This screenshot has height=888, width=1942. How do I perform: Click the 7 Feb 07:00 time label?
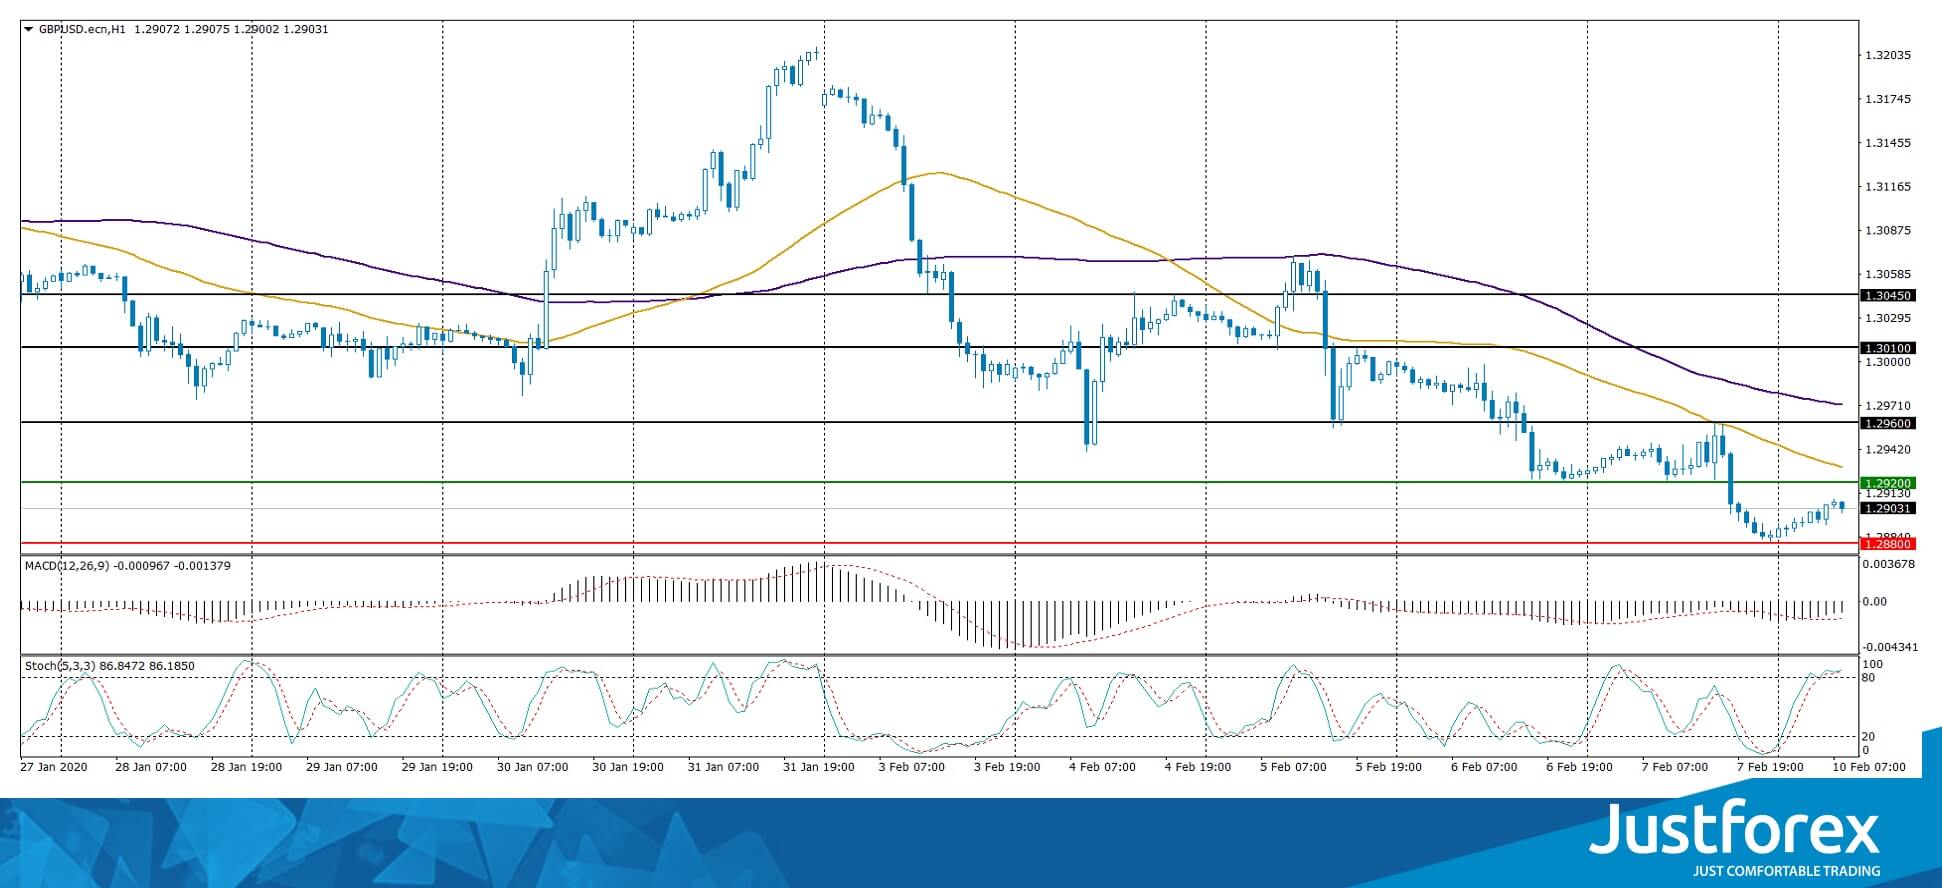click(1676, 767)
